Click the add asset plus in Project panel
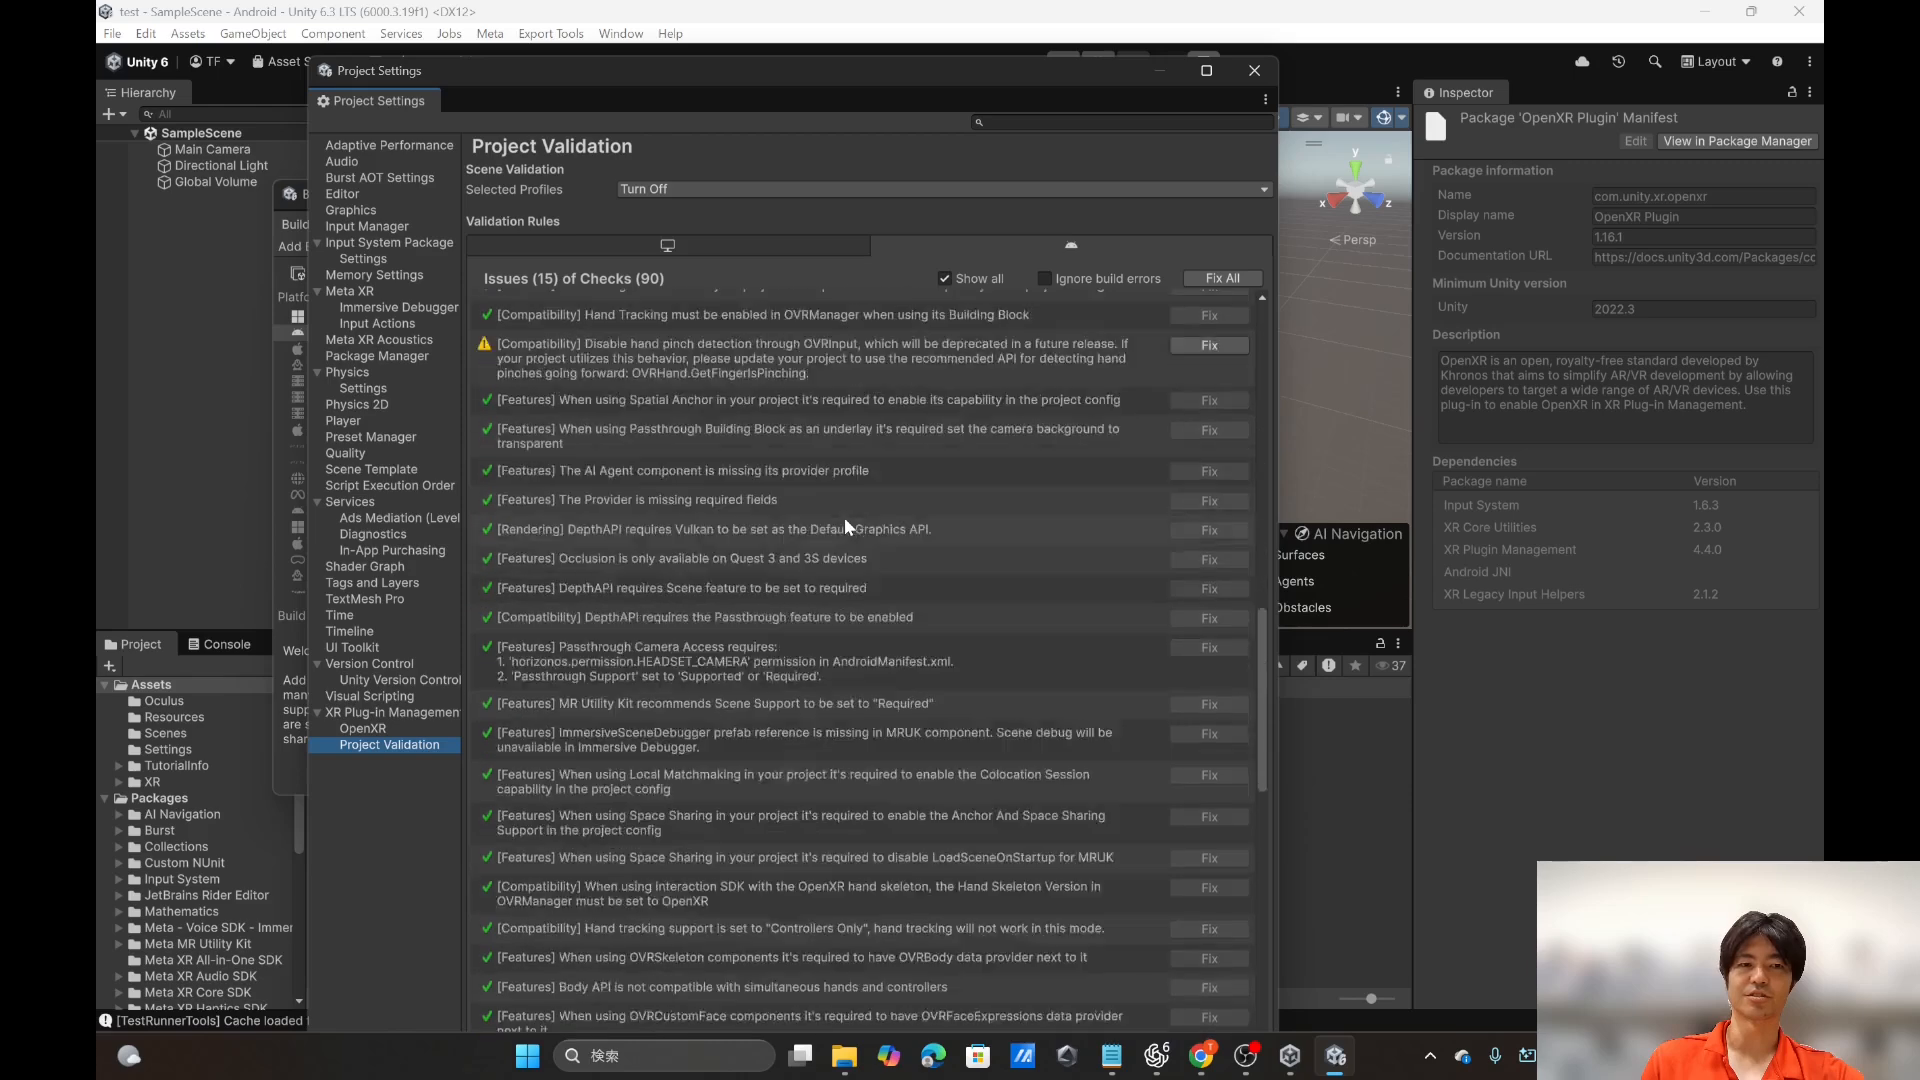The width and height of the screenshot is (1920, 1080). click(110, 666)
